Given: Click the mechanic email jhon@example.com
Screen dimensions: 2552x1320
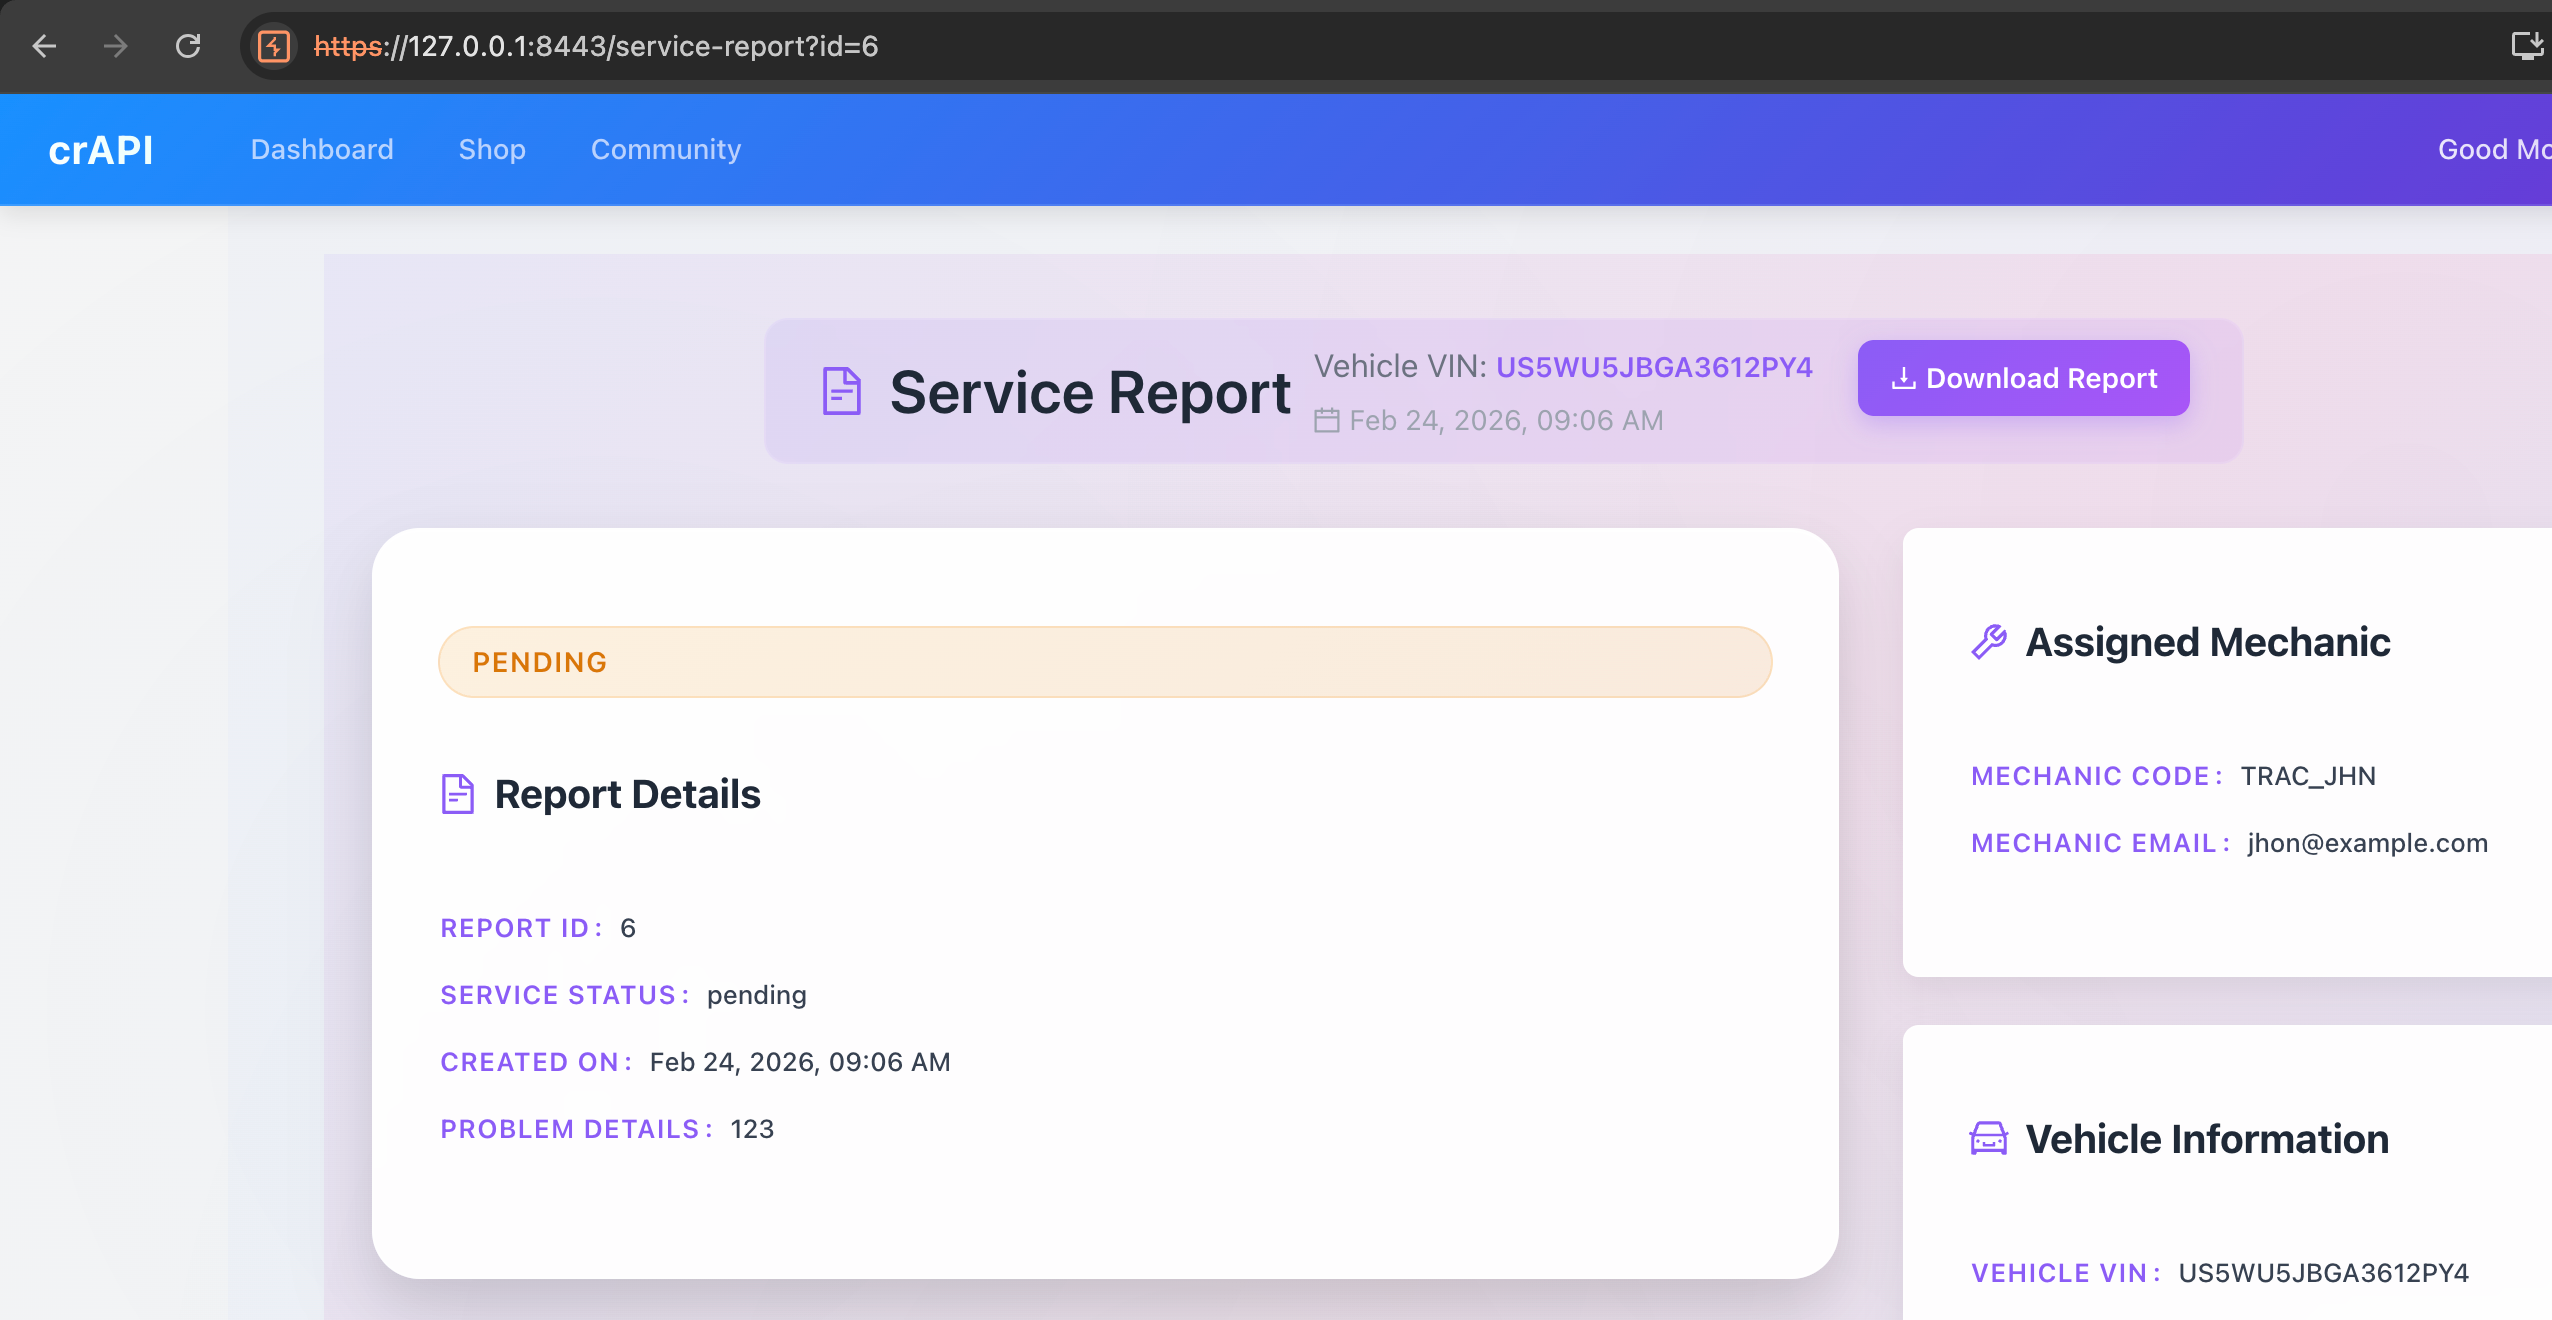Looking at the screenshot, I should 2367,843.
